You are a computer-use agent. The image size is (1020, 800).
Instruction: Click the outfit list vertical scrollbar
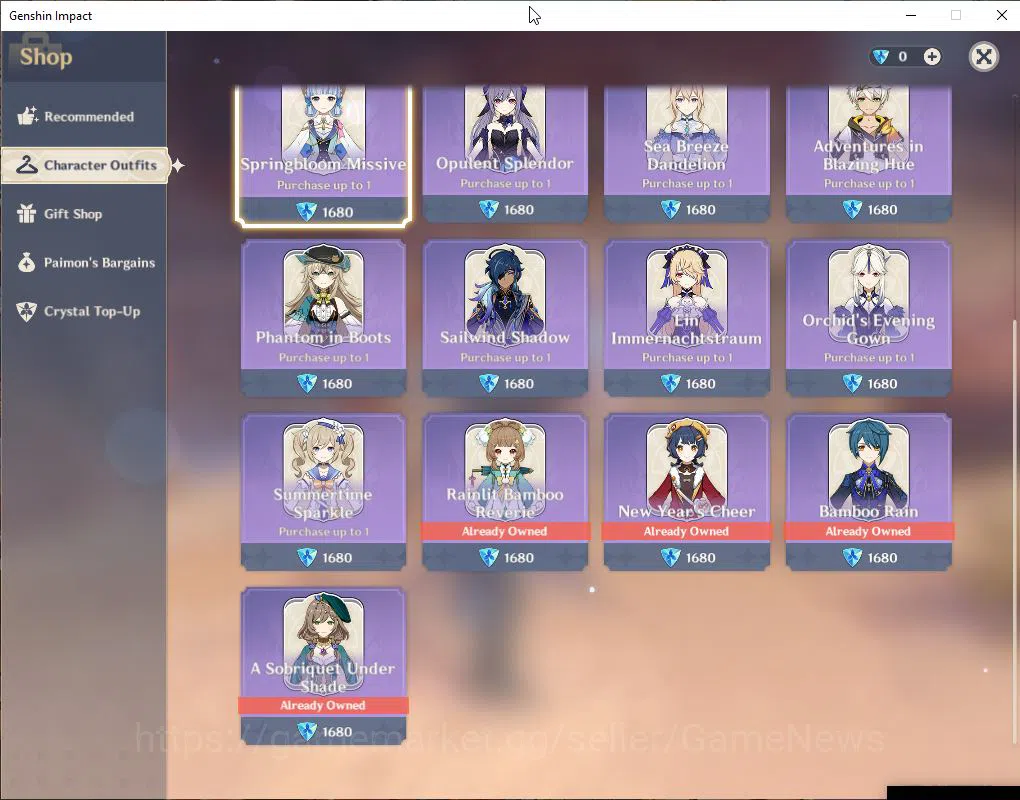1015,530
